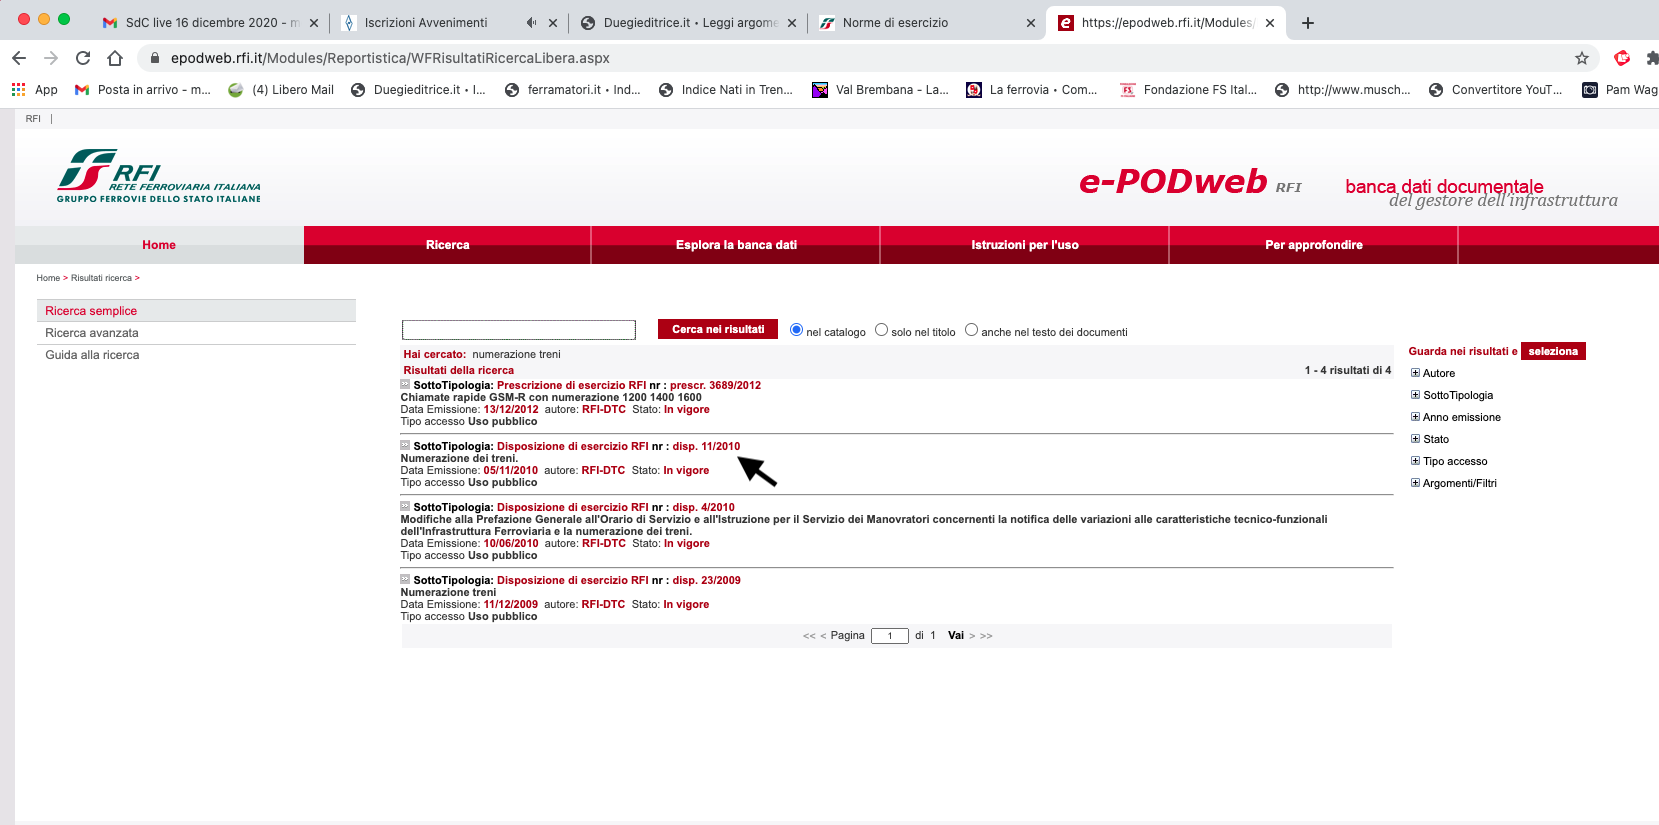Select the 'solo nel titolo' radio button
Screen dimensions: 1659x825
pyautogui.click(x=881, y=330)
